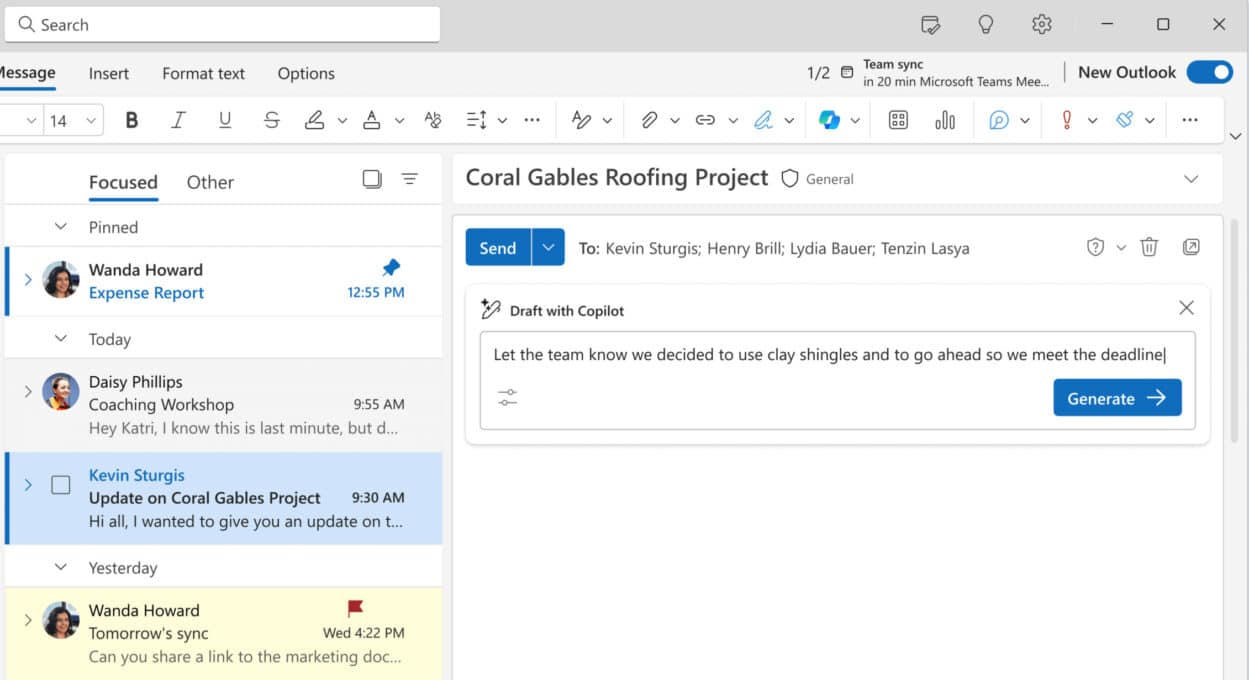Unpin the Wanda Howard Expense Report email
The height and width of the screenshot is (680, 1249).
click(x=391, y=268)
